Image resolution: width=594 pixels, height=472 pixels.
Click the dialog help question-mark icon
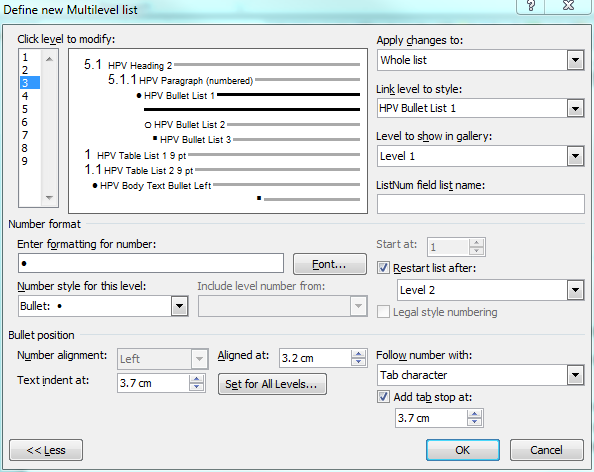pyautogui.click(x=531, y=6)
